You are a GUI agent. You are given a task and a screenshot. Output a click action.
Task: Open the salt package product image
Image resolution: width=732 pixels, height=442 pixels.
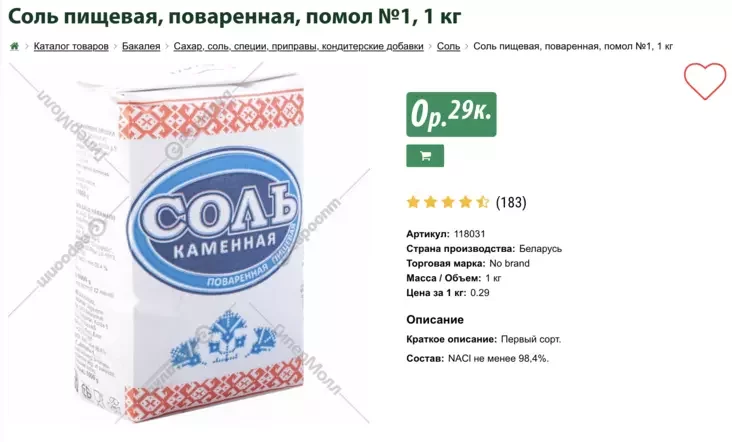click(189, 245)
